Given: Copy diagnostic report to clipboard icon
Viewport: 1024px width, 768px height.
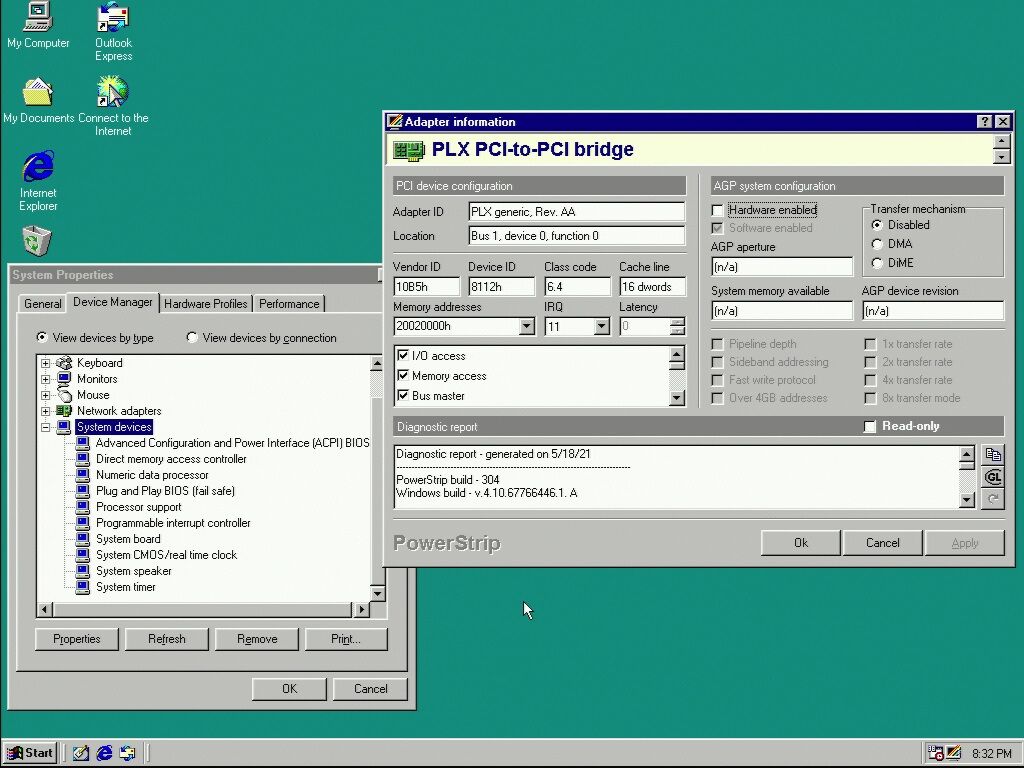Looking at the screenshot, I should (993, 455).
